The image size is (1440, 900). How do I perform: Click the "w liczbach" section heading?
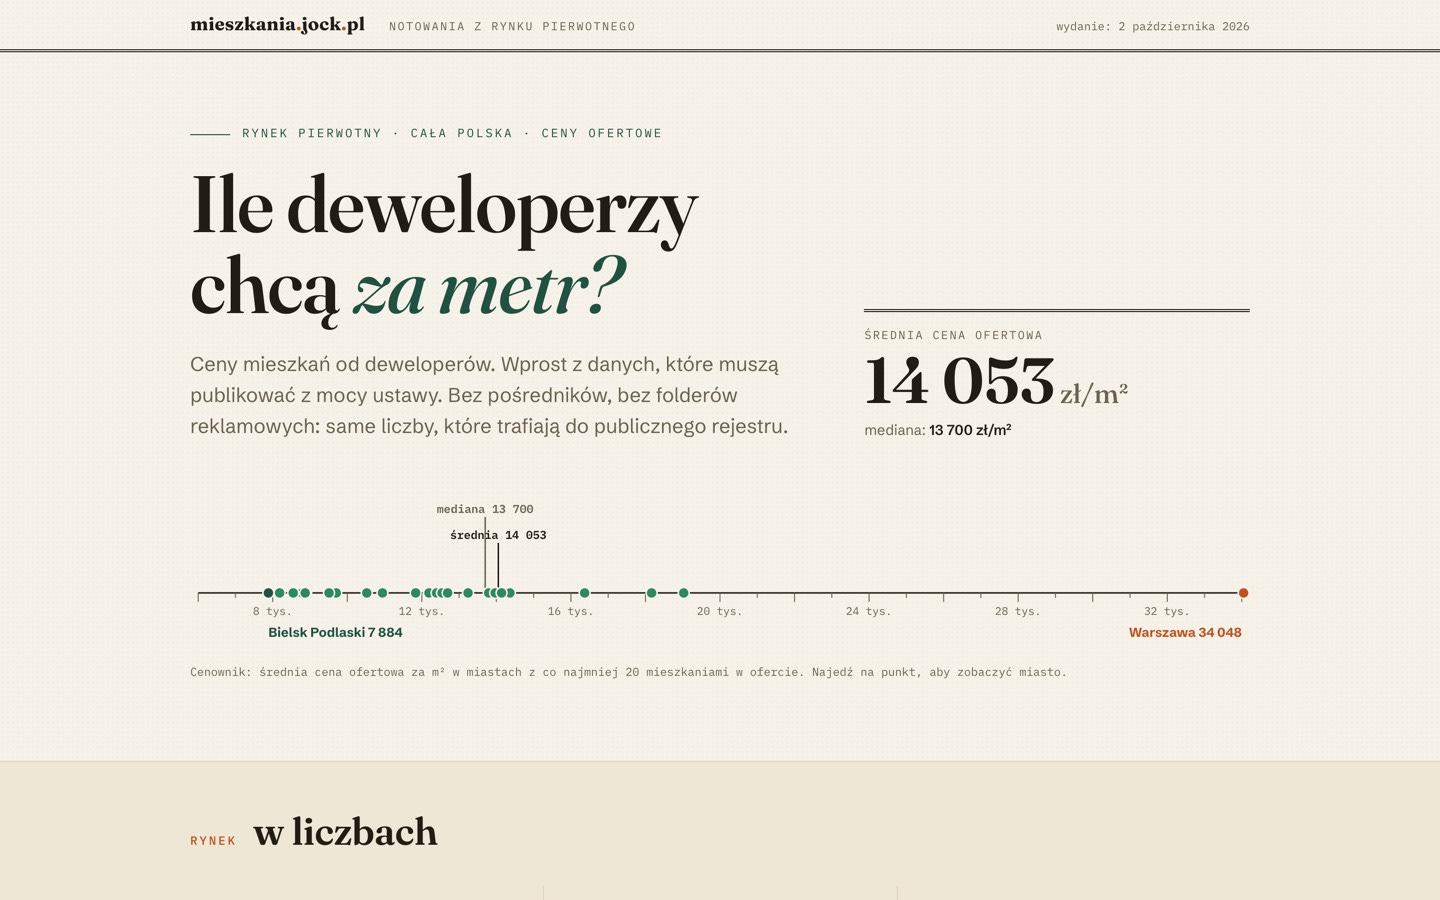tap(345, 832)
